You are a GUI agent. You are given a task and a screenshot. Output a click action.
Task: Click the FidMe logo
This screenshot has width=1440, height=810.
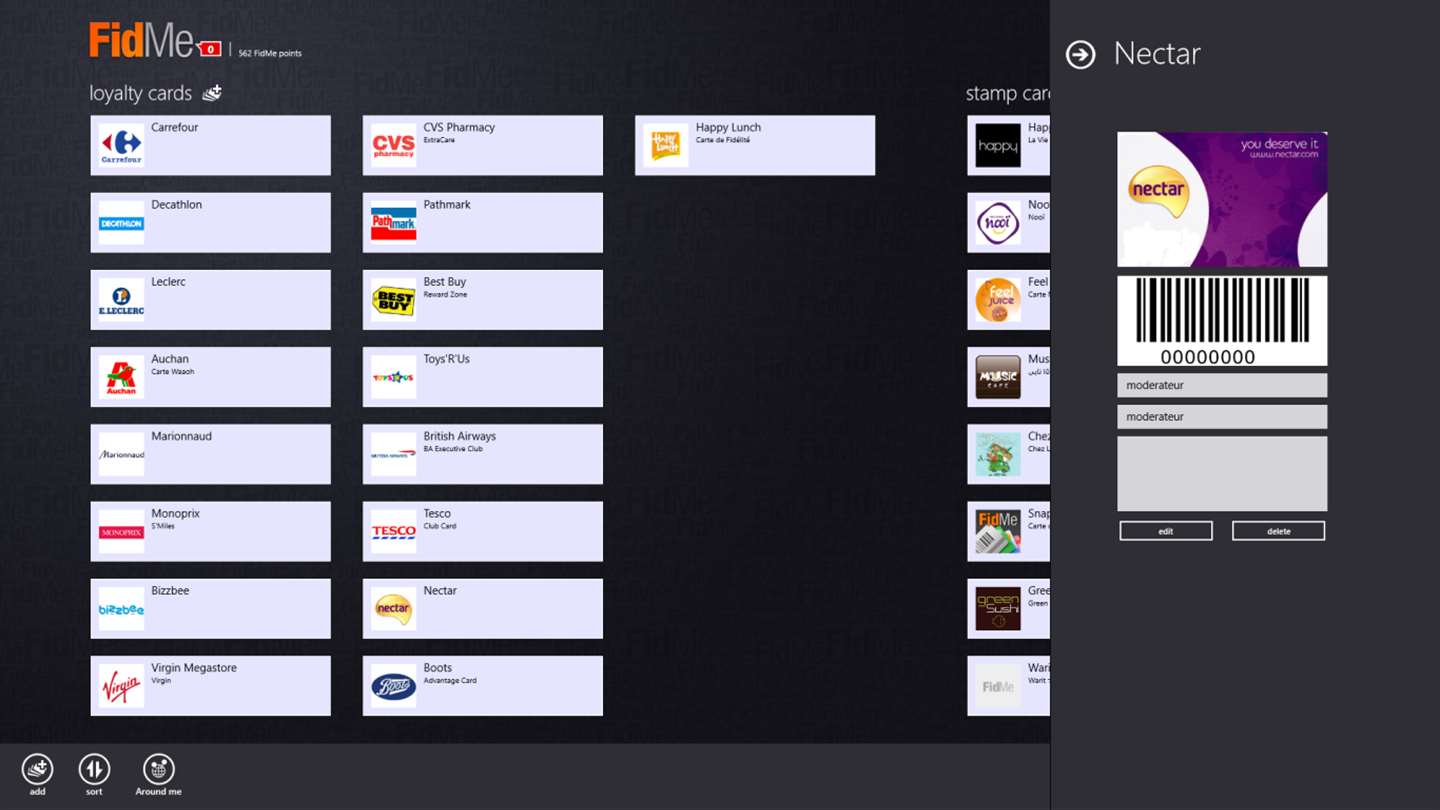[x=141, y=41]
